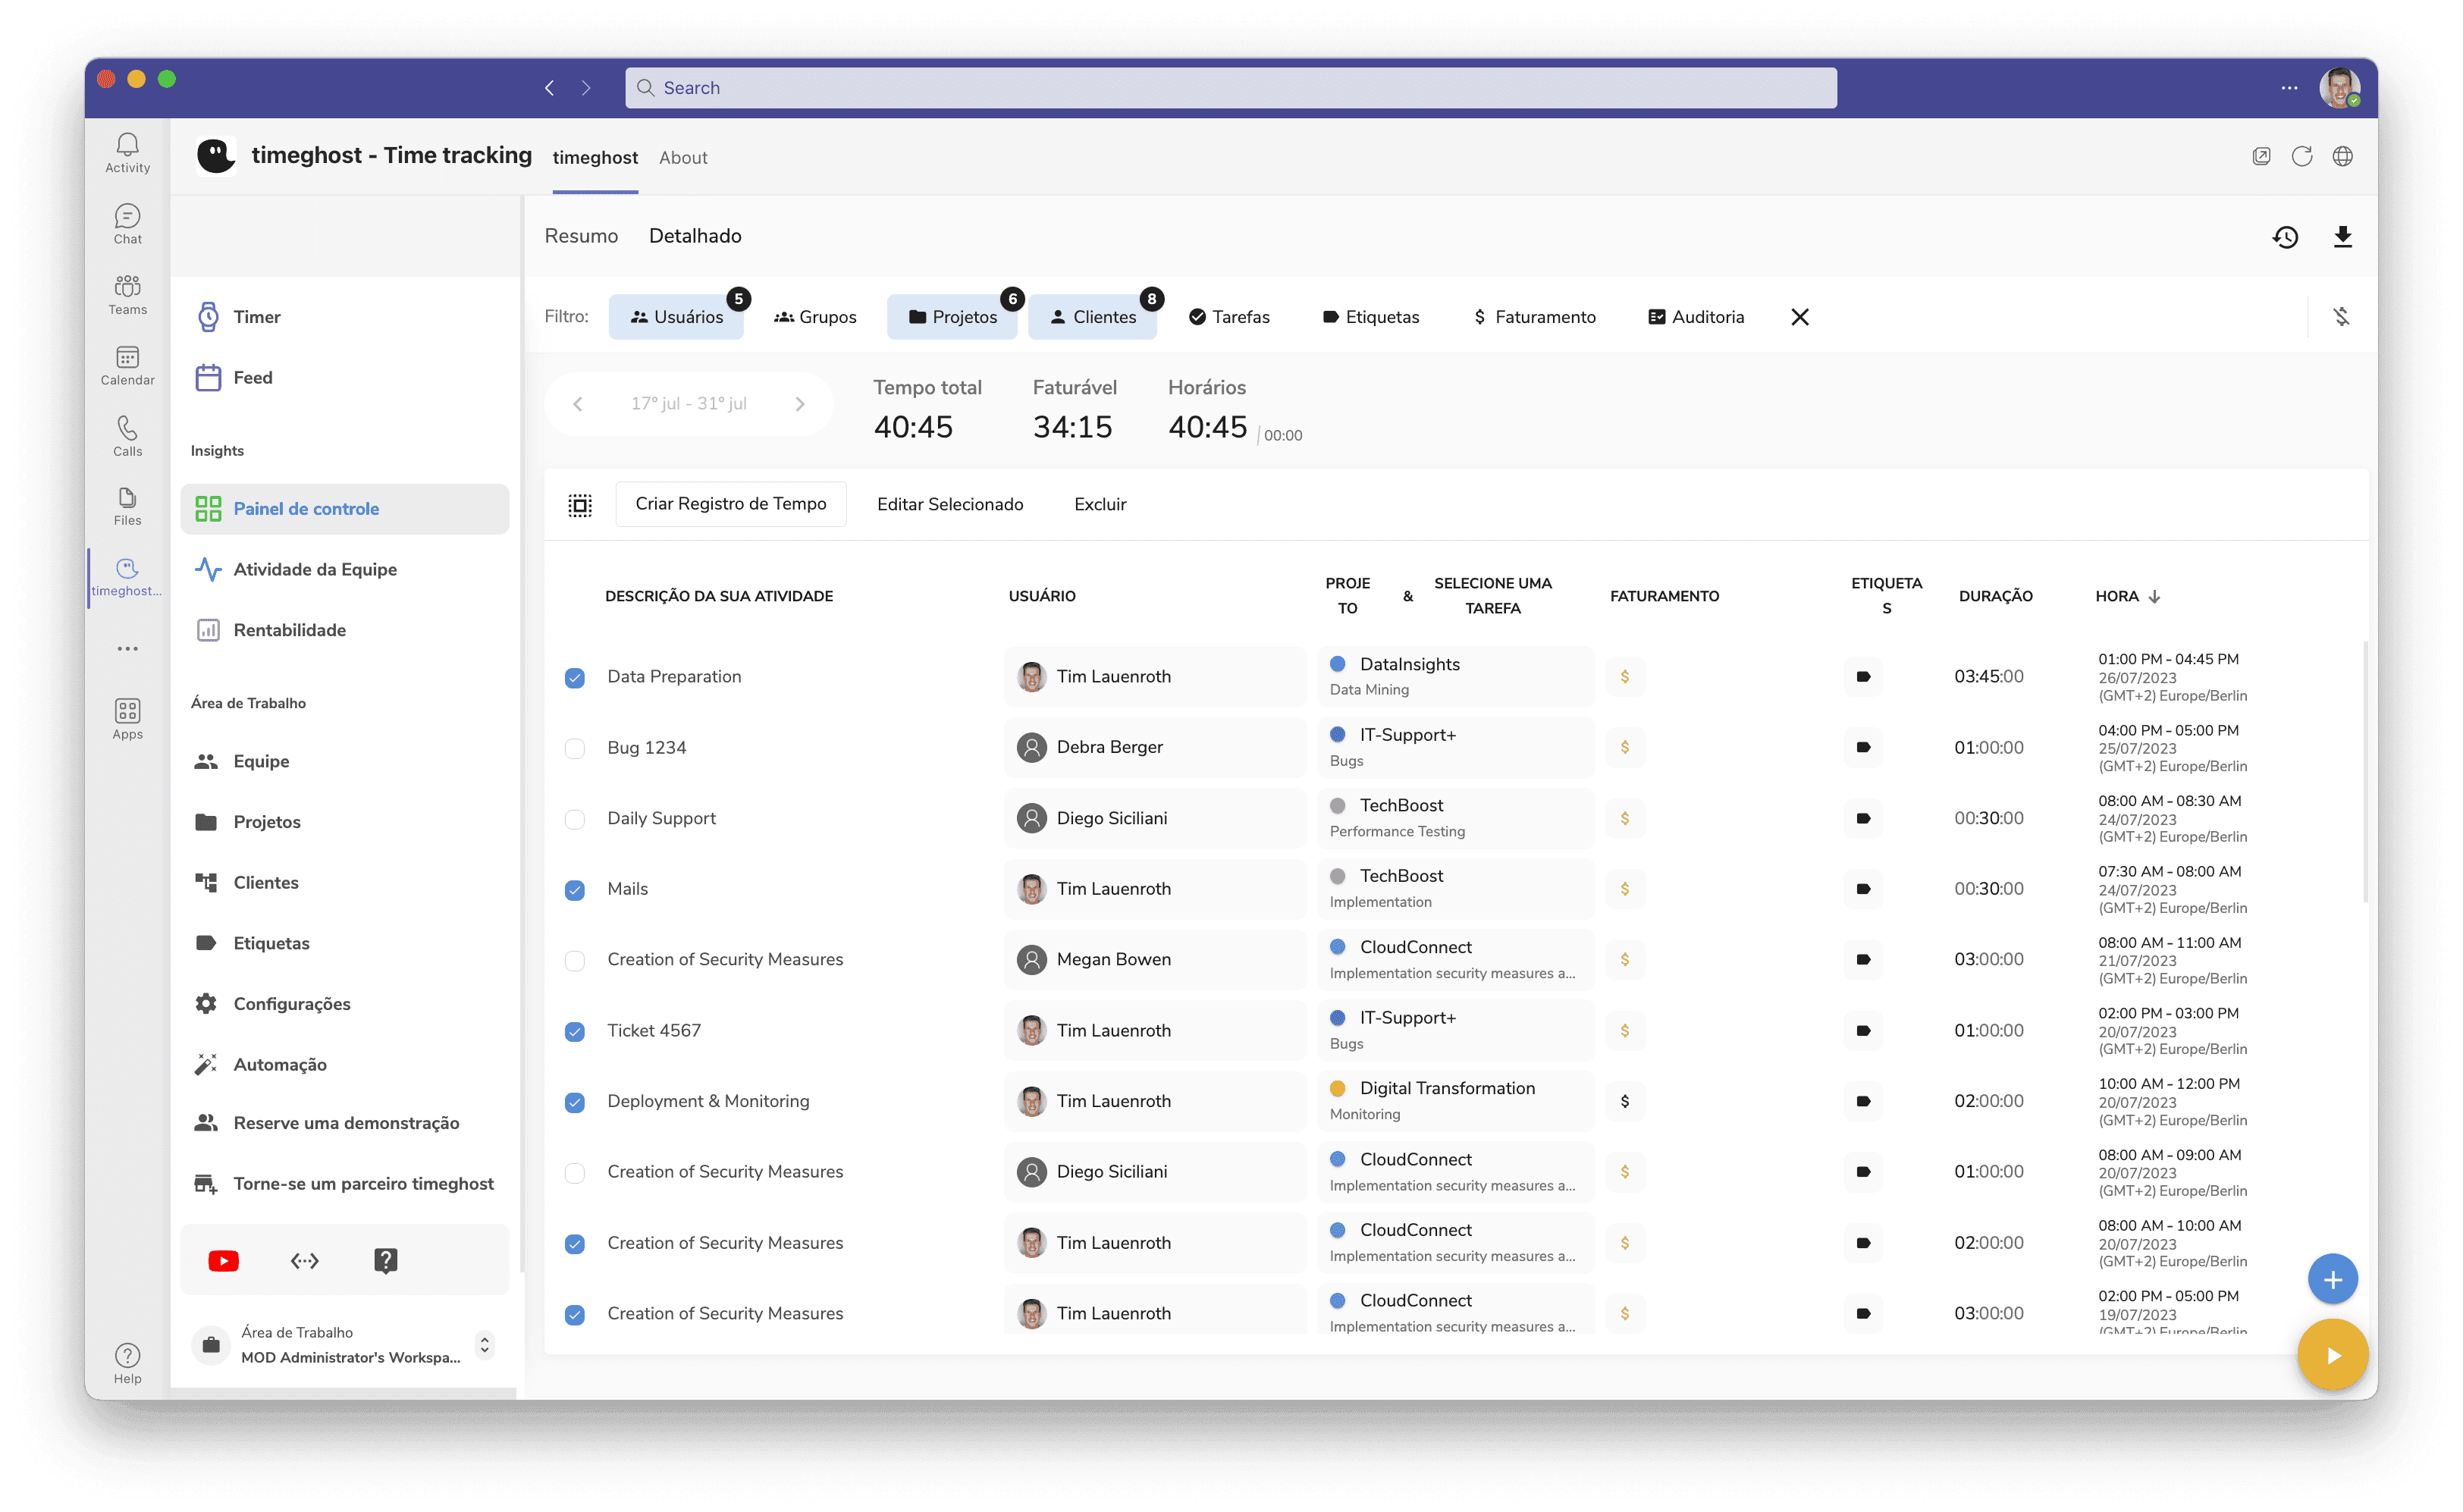Screen dimensions: 2463x1512
Task: Check the Daily Support row checkbox
Action: point(575,819)
